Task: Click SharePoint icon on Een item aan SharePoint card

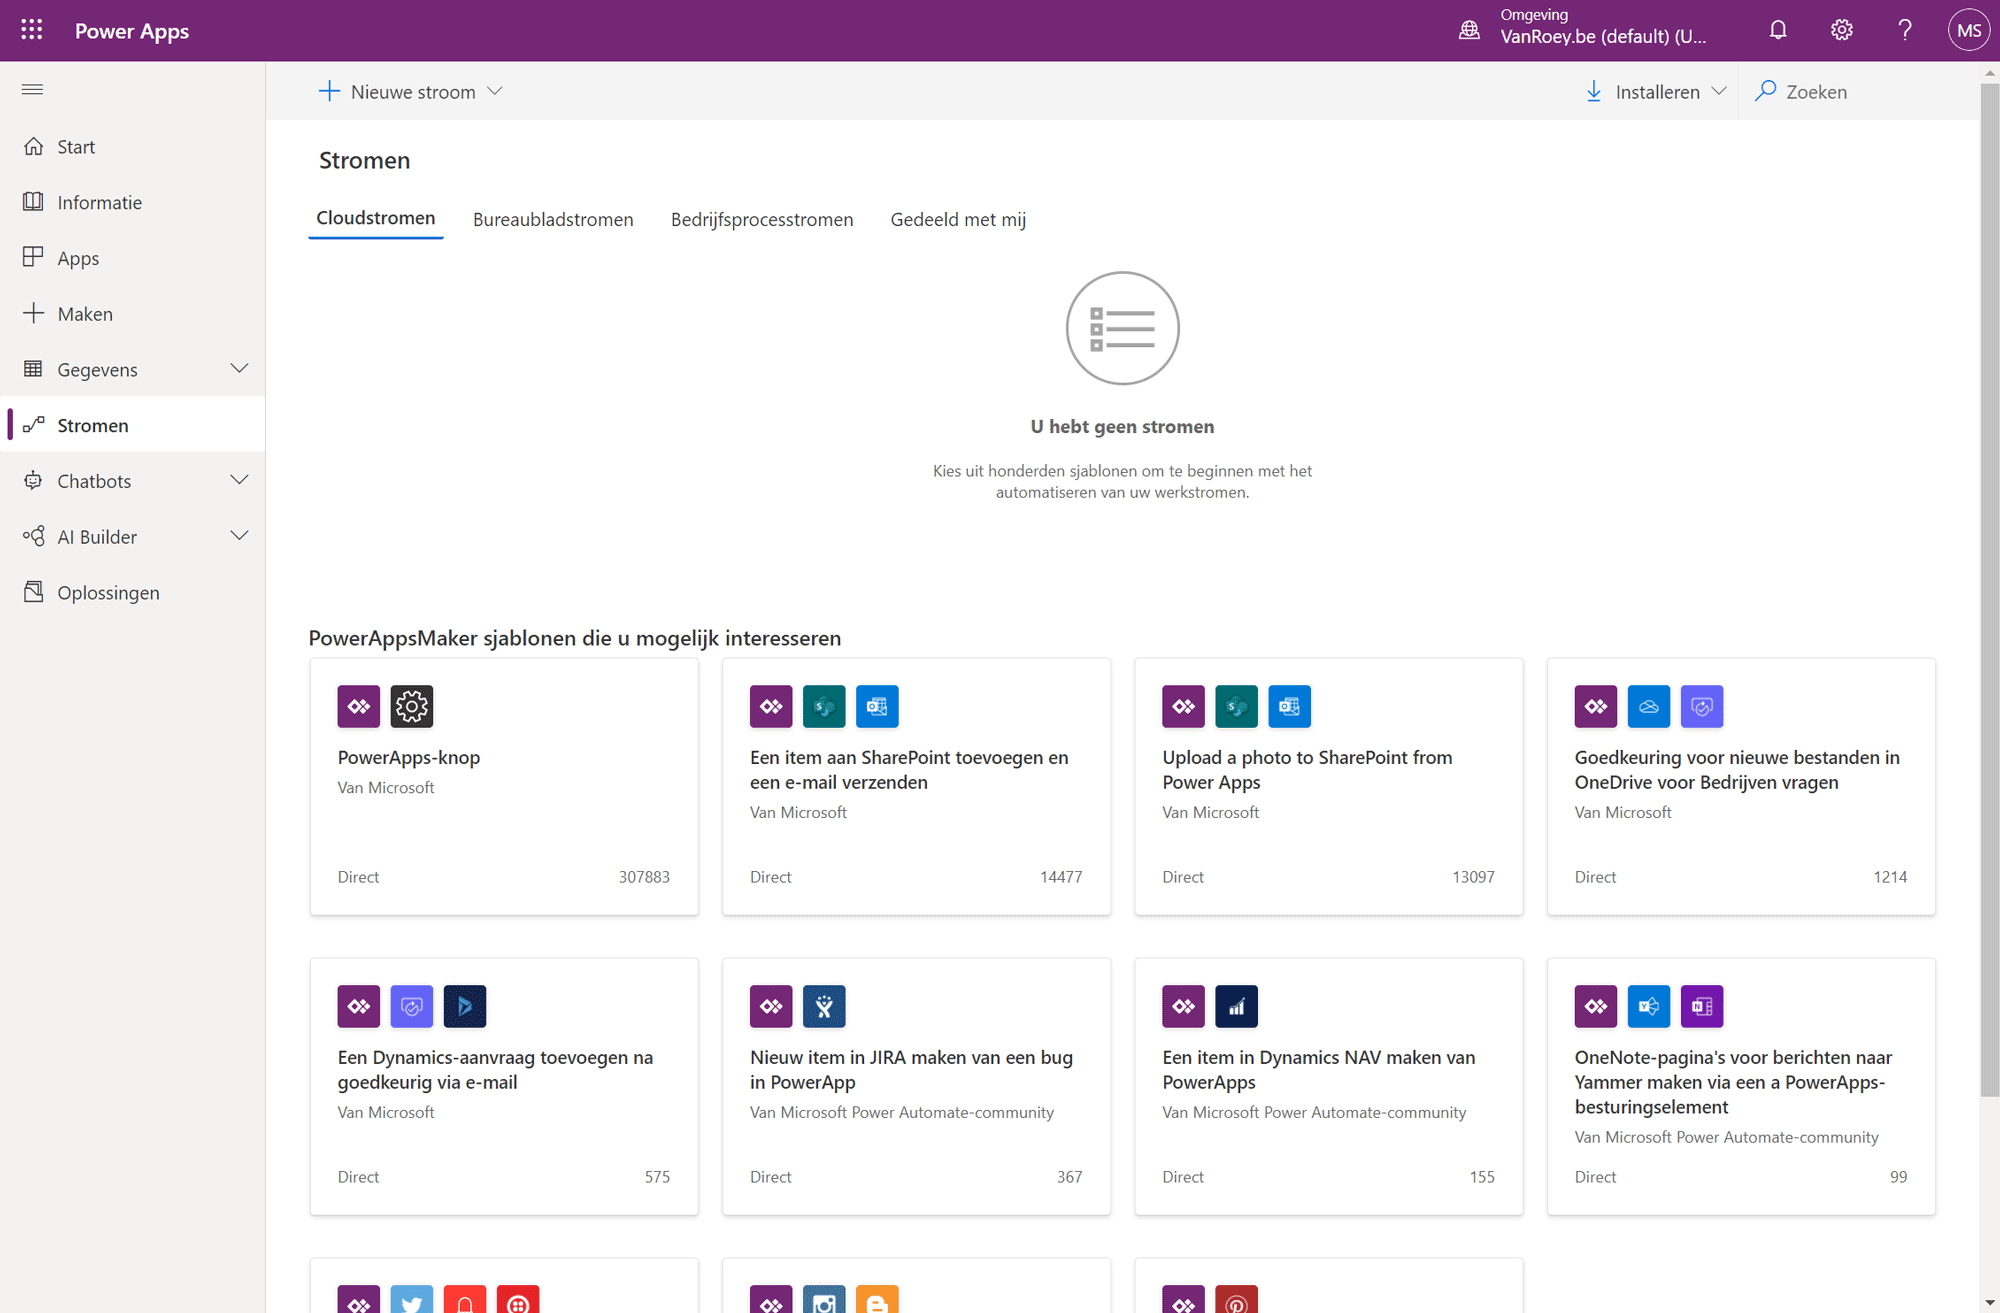Action: (x=824, y=706)
